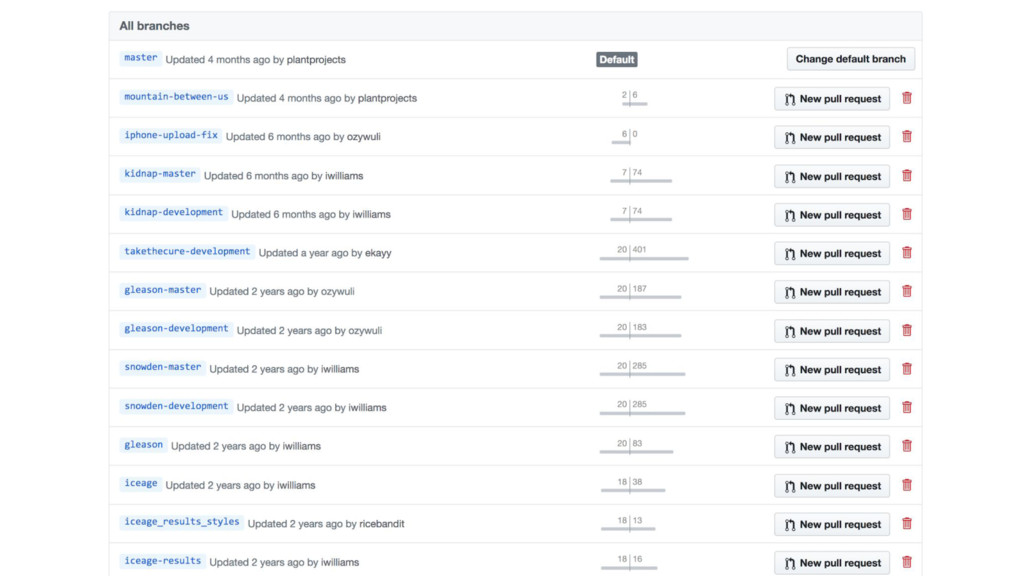Screen dimensions: 1024x576
Task: Open the gleason branch link
Action: [143, 445]
